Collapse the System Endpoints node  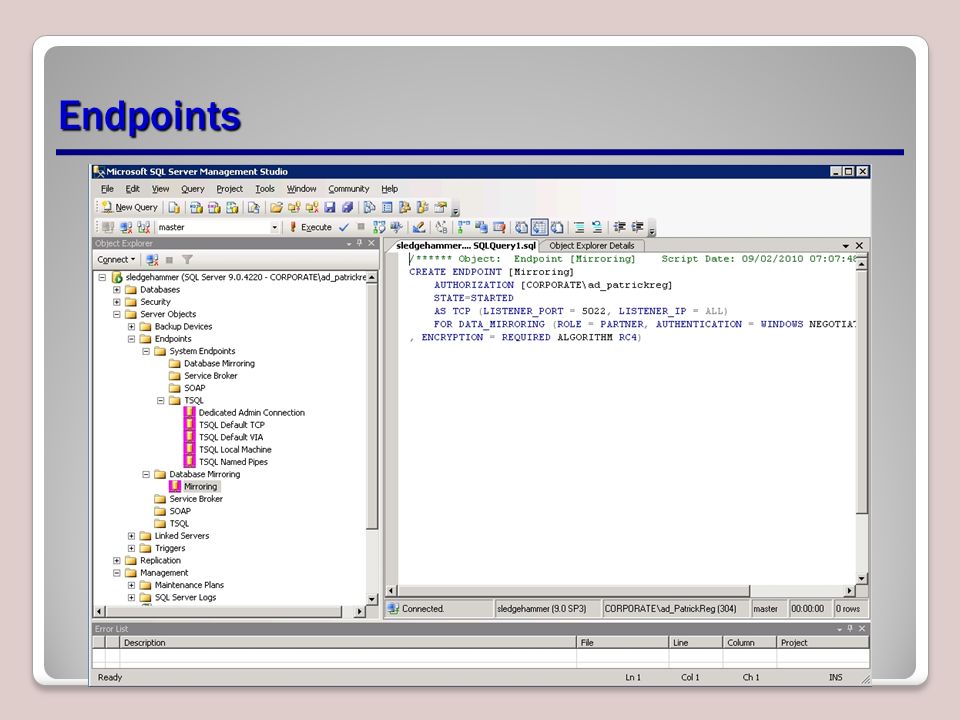tap(146, 351)
